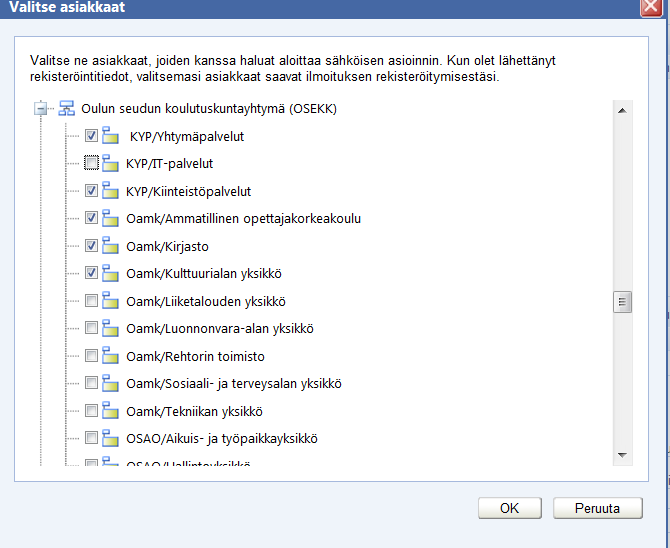Click the folder icon for KYP/IT-palvelut
670x548 pixels.
(x=110, y=162)
